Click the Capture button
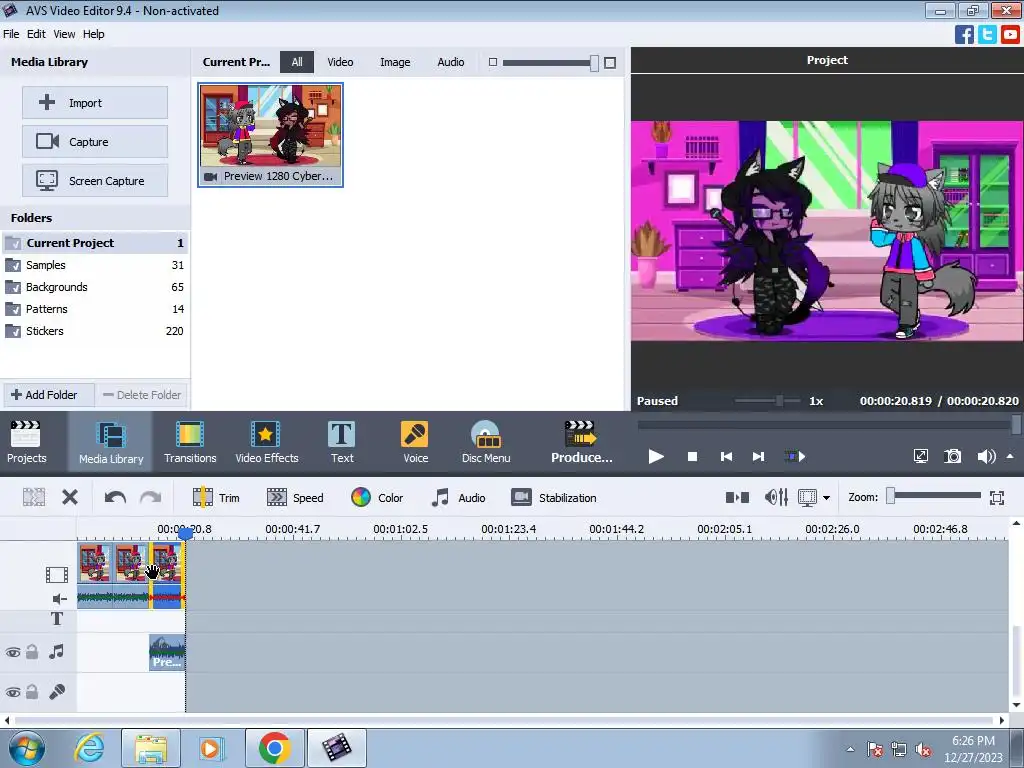1024x768 pixels. tap(95, 142)
